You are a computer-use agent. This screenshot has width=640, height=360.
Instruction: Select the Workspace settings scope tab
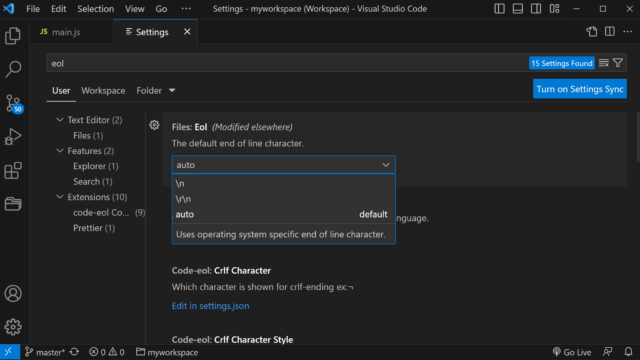pos(103,91)
